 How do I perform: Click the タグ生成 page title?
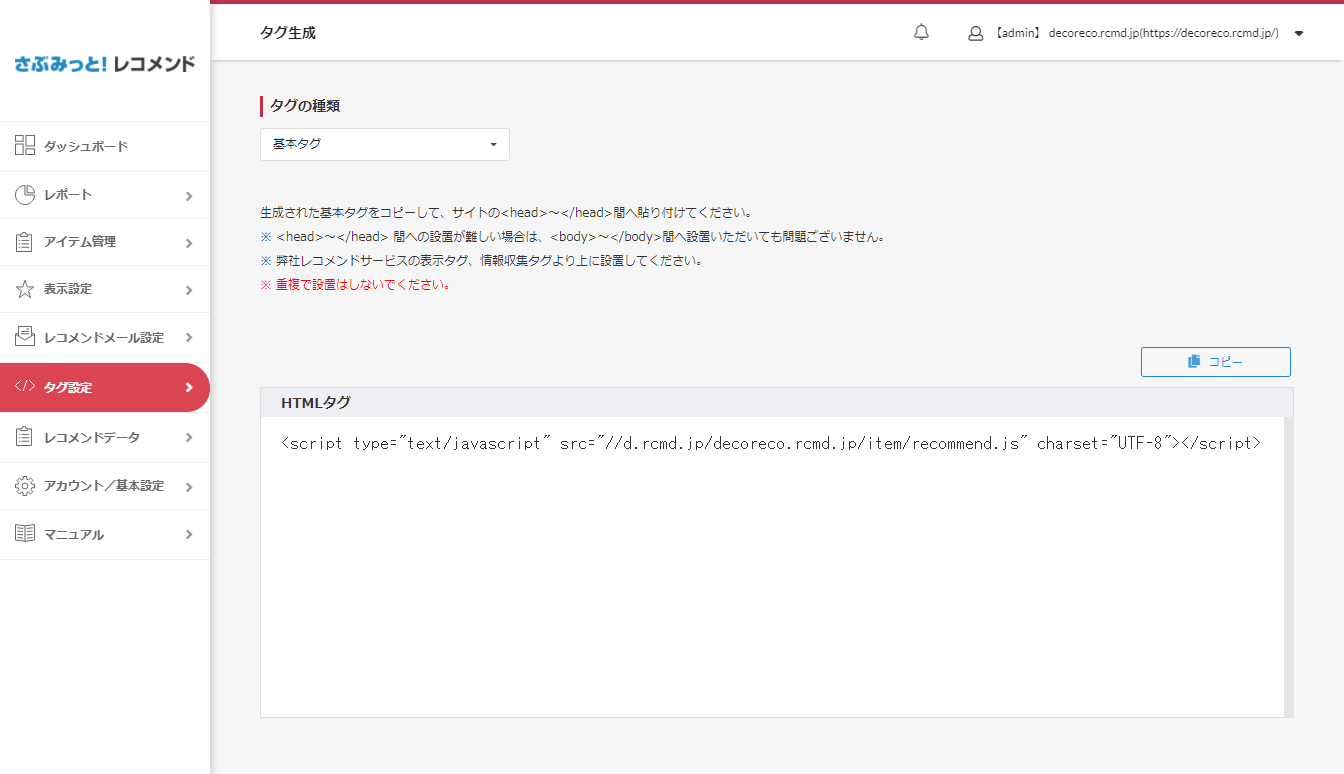click(x=288, y=33)
